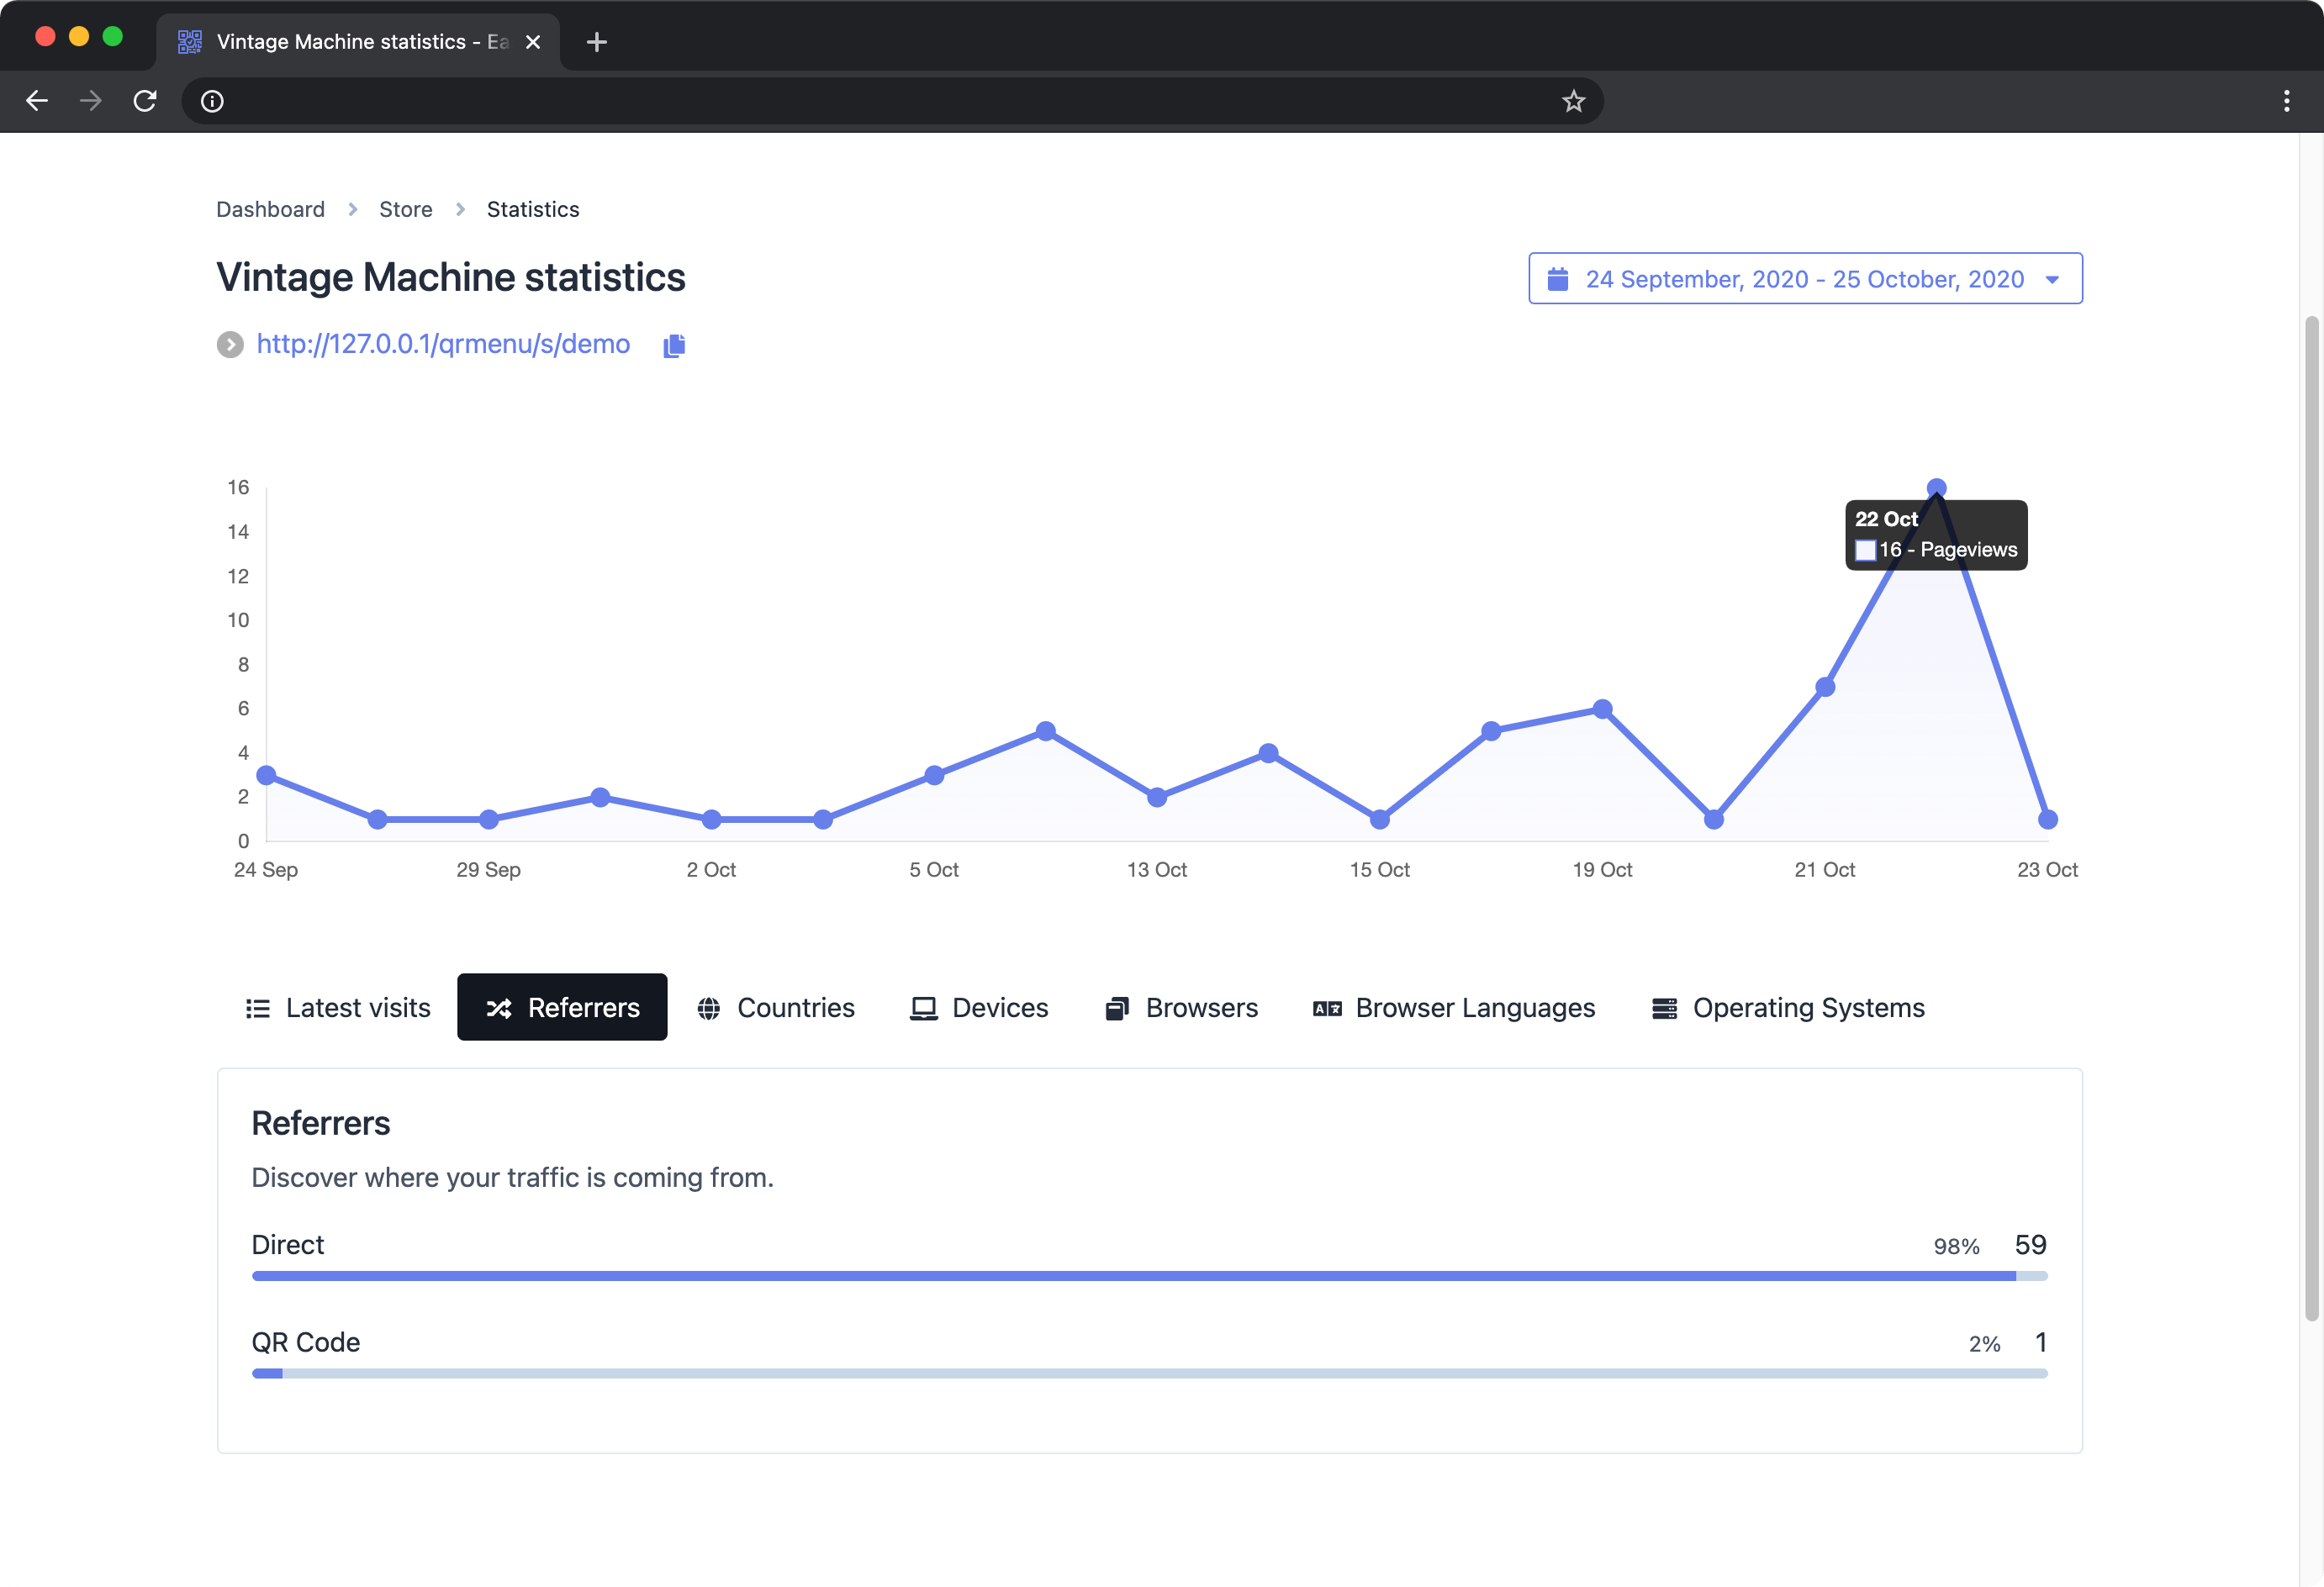This screenshot has height=1587, width=2324.
Task: Select the Referrers tab
Action: coord(562,1006)
